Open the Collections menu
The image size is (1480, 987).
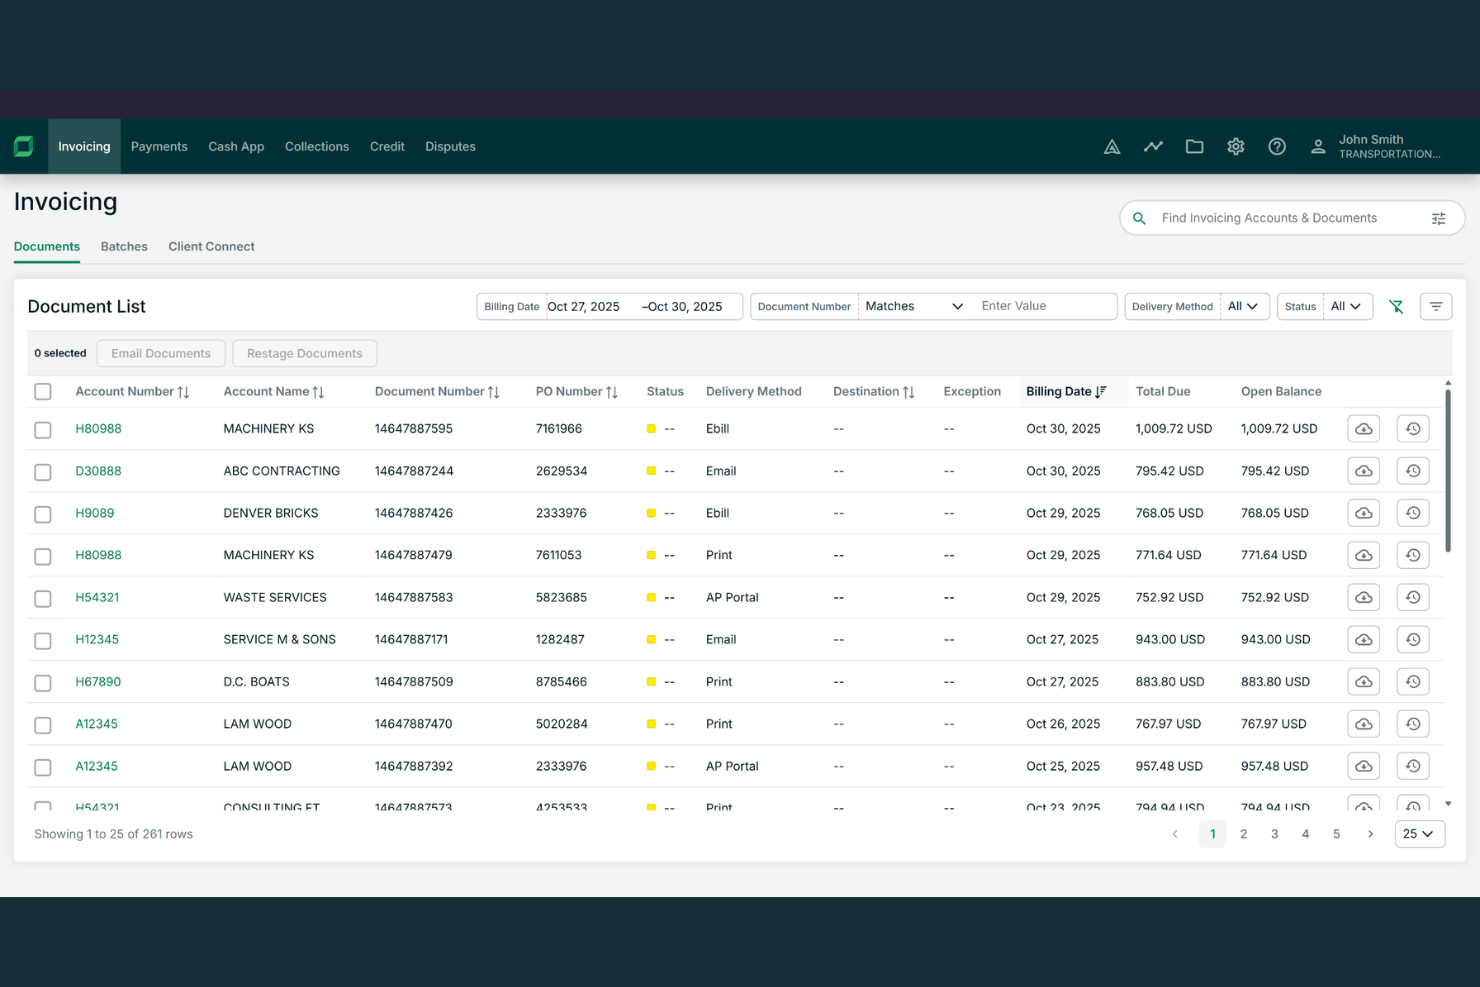[317, 147]
